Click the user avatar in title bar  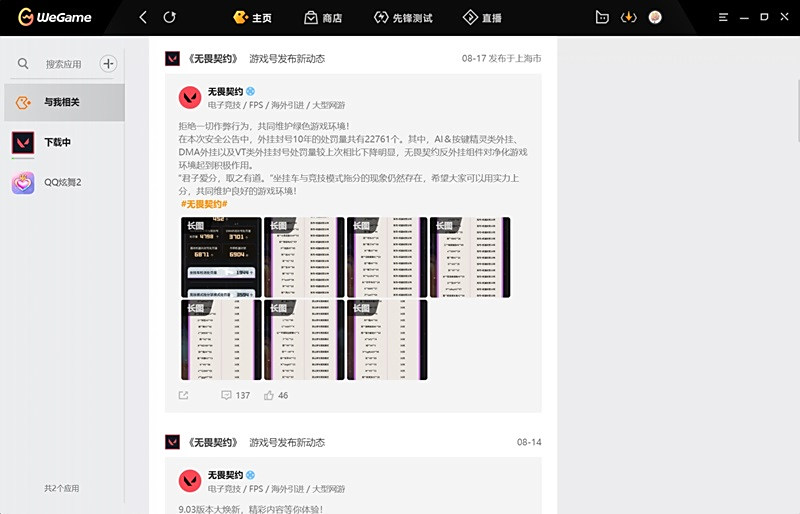[656, 17]
